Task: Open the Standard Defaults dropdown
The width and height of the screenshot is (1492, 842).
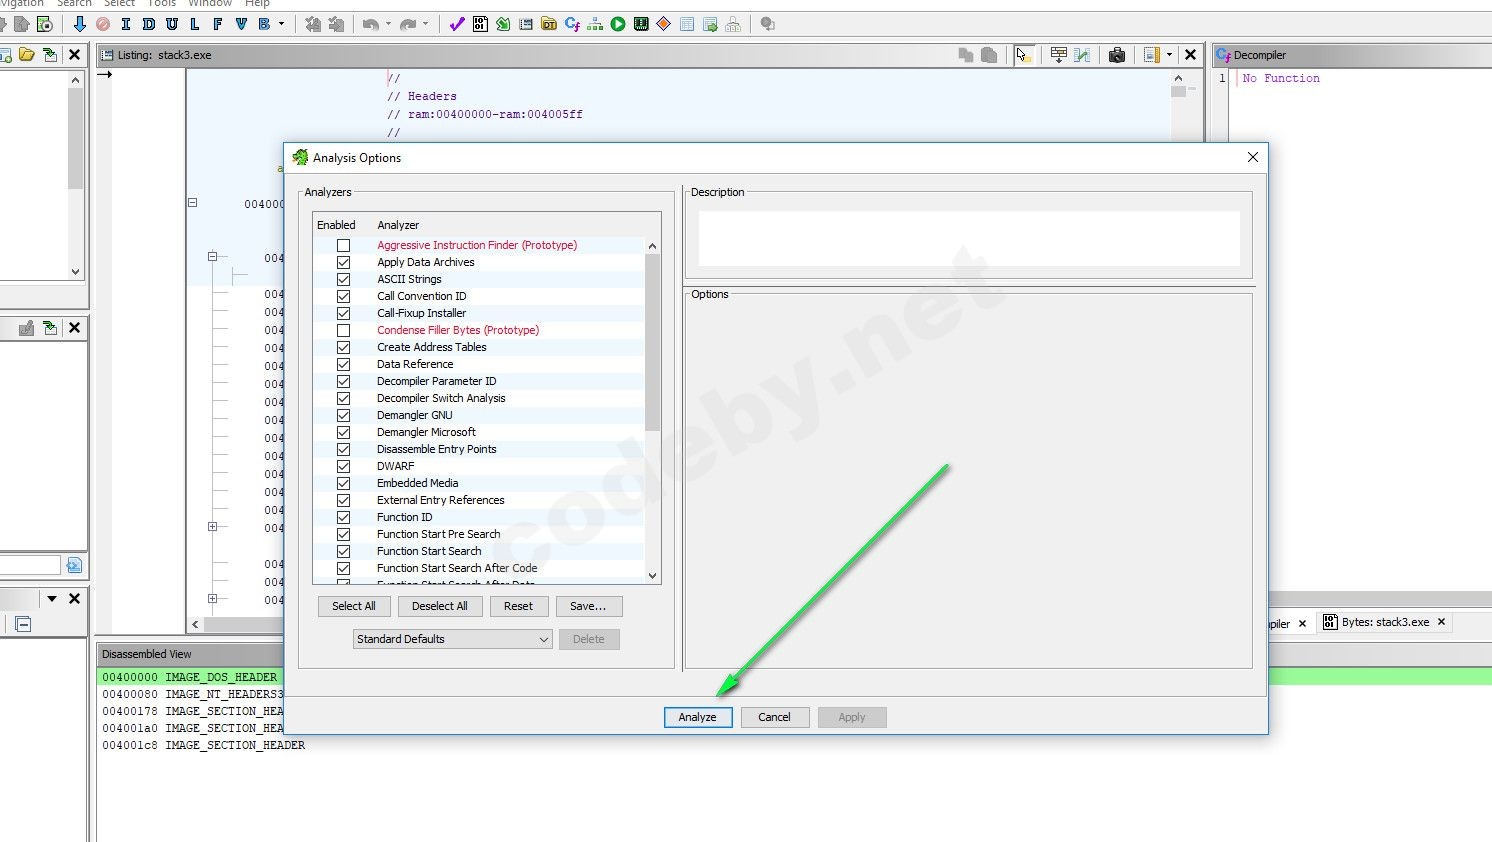Action: tap(453, 639)
